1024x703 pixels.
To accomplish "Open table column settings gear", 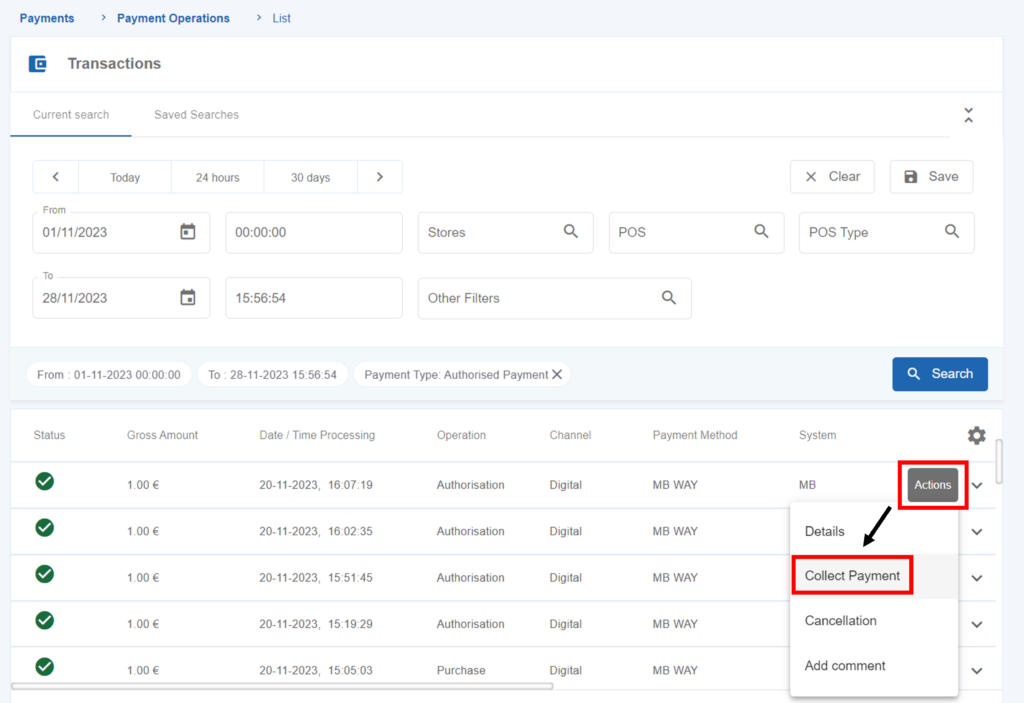I will tap(976, 436).
